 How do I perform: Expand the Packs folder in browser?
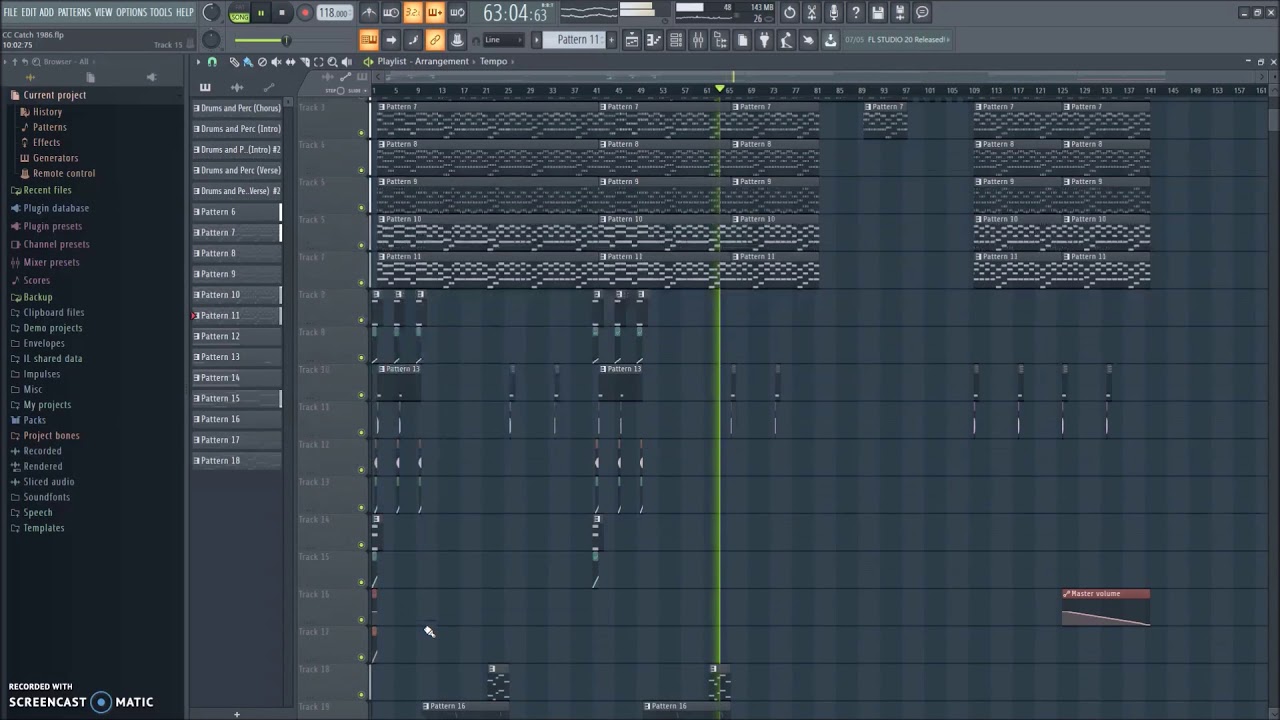click(x=34, y=420)
